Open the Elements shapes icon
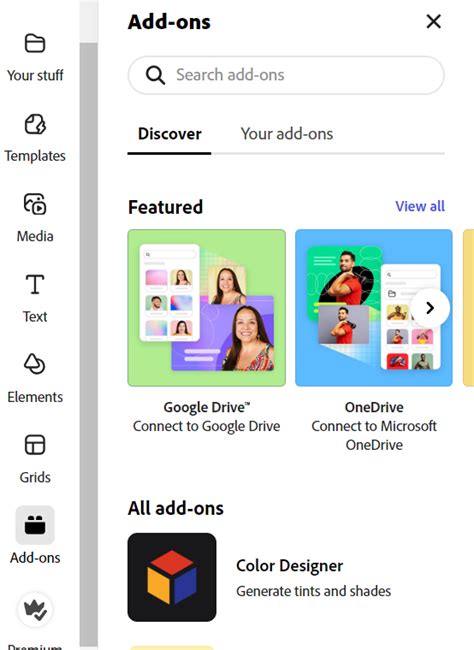The image size is (474, 650). tap(35, 364)
